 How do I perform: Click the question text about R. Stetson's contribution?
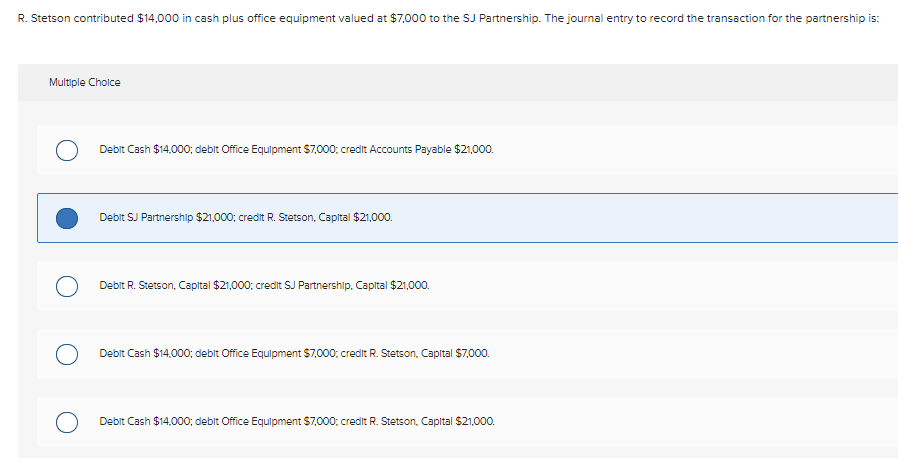pyautogui.click(x=448, y=18)
